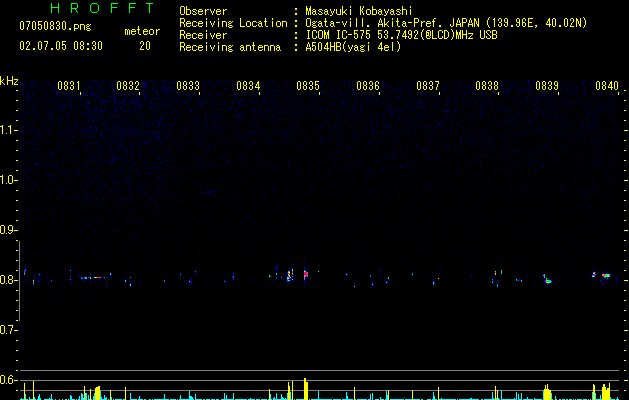Click the 0836 time marker
The width and height of the screenshot is (629, 400).
click(x=368, y=85)
